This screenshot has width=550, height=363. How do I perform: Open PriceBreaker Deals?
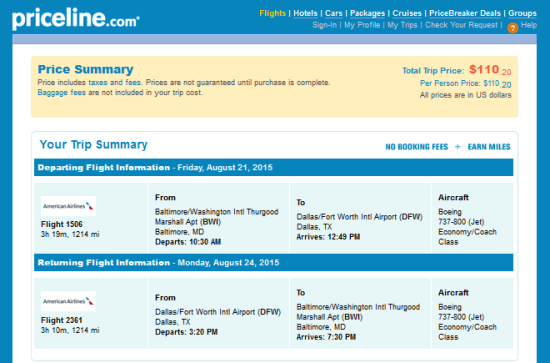point(465,13)
